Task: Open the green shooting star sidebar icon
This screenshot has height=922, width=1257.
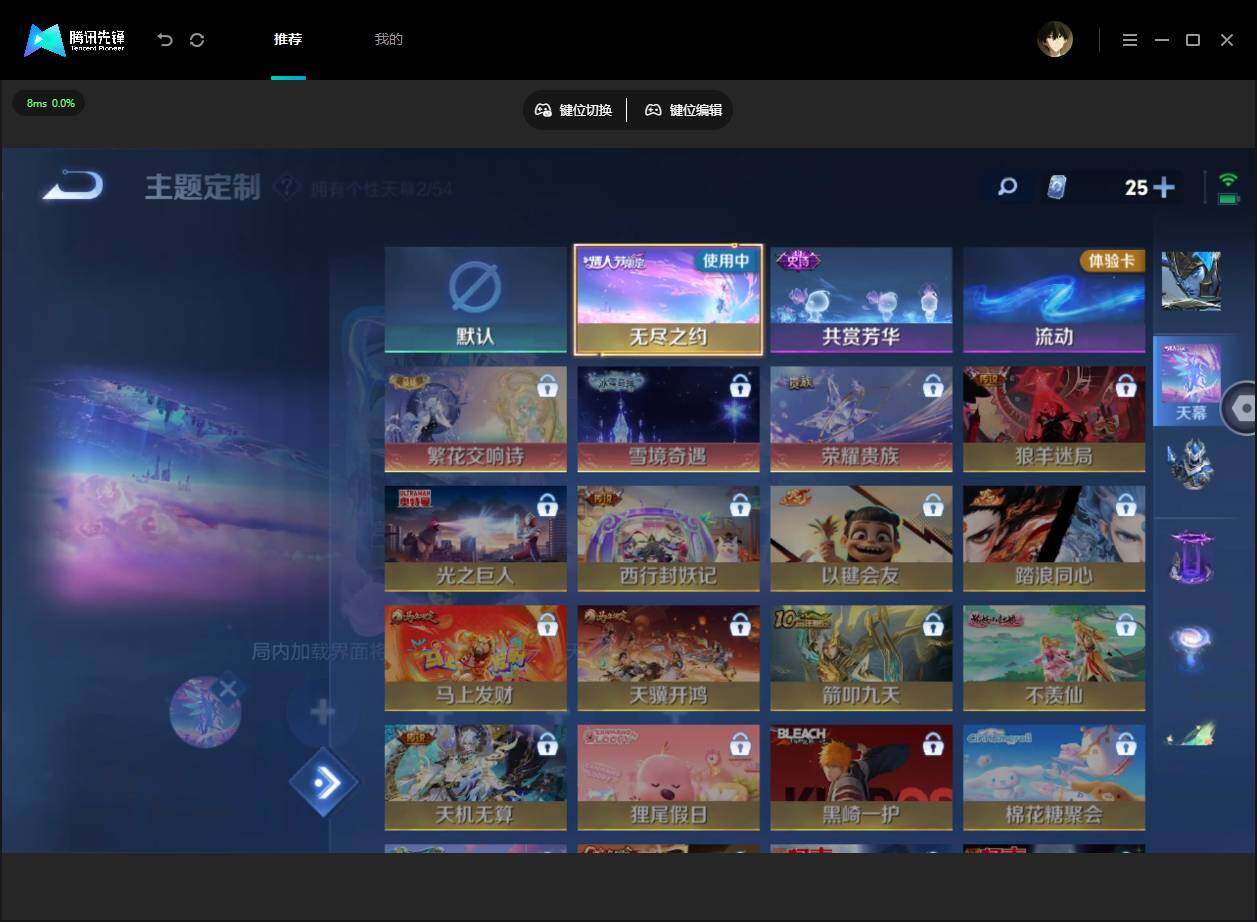Action: (1191, 734)
